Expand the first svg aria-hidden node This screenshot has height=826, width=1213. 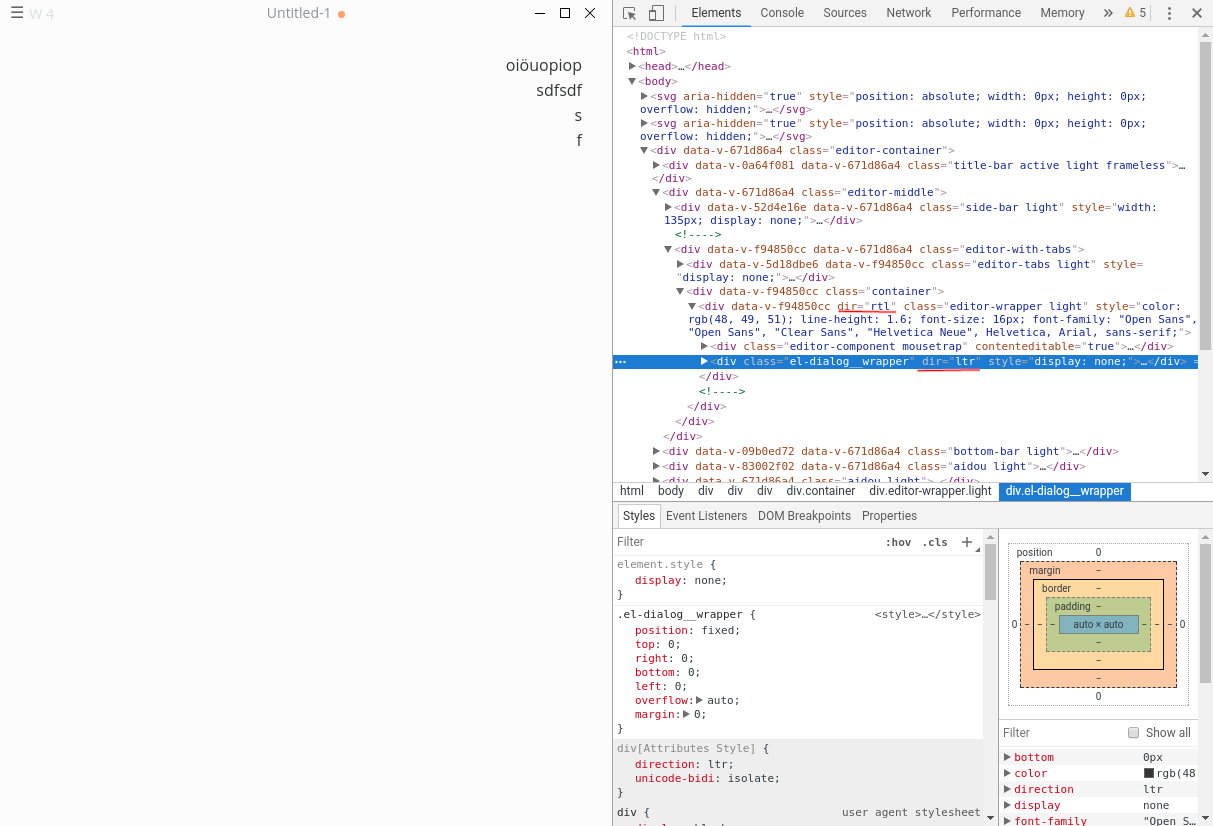[x=645, y=96]
